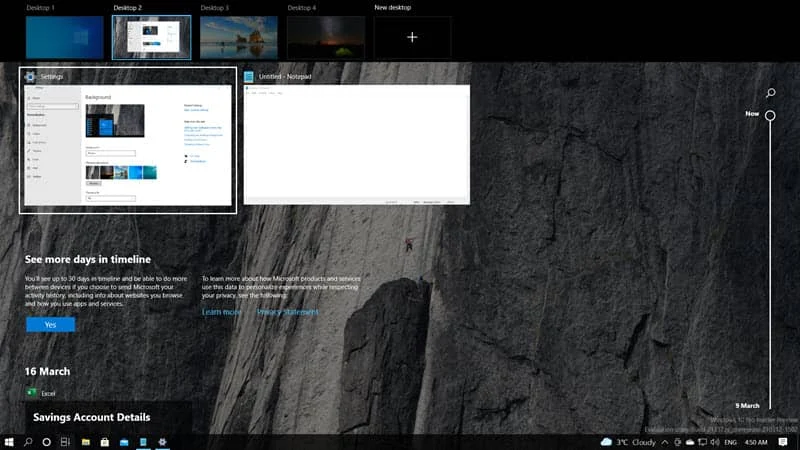This screenshot has width=800, height=450.
Task: Open the Desktop 4 thumbnail
Action: pos(326,37)
